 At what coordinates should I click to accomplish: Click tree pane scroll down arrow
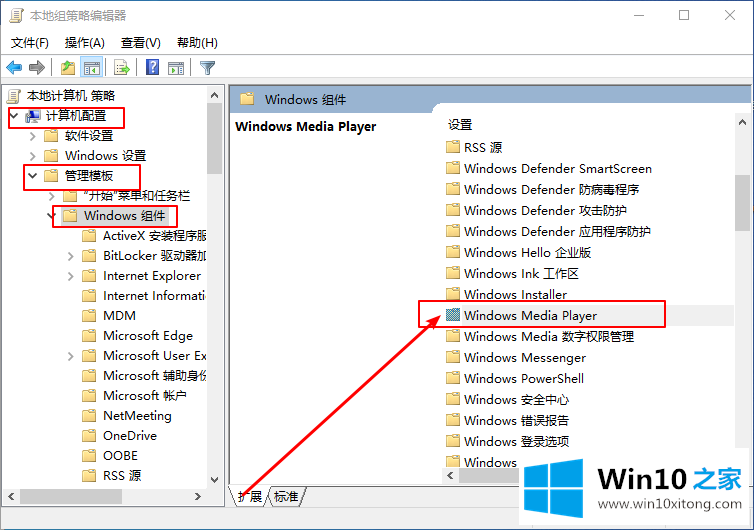pos(214,480)
